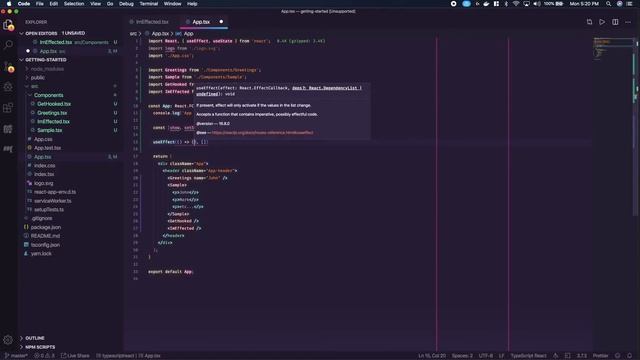This screenshot has height=360, width=640.
Task: Open package.json in file explorer
Action: coord(45,227)
